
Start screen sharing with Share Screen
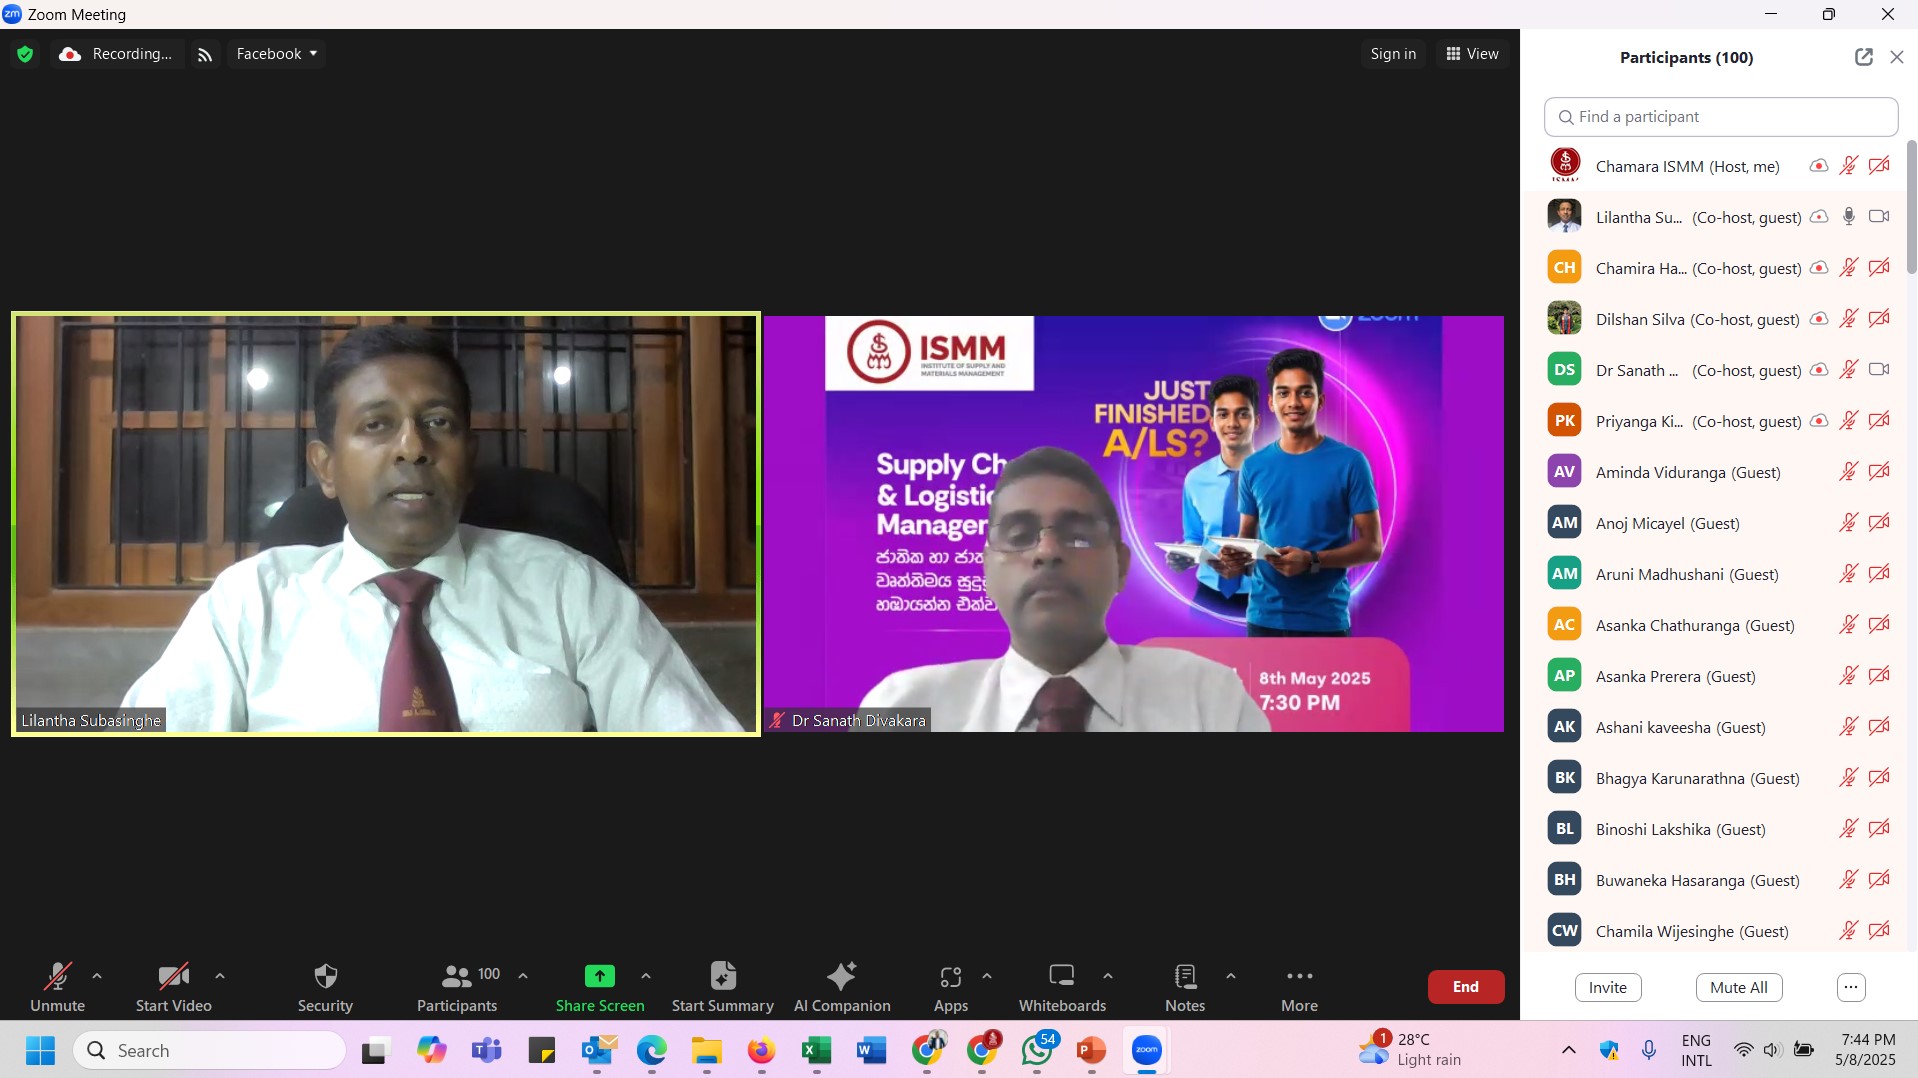coord(600,987)
